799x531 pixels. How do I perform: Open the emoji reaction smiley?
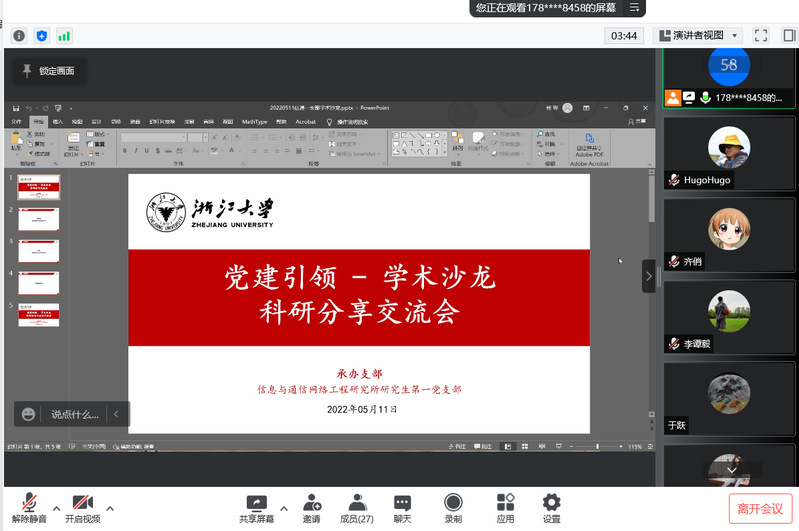(29, 414)
